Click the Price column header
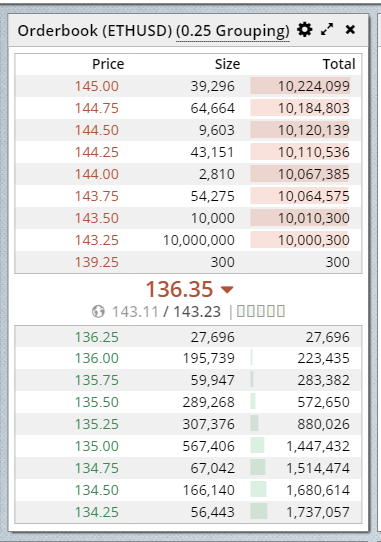The width and height of the screenshot is (381, 542). [108, 64]
